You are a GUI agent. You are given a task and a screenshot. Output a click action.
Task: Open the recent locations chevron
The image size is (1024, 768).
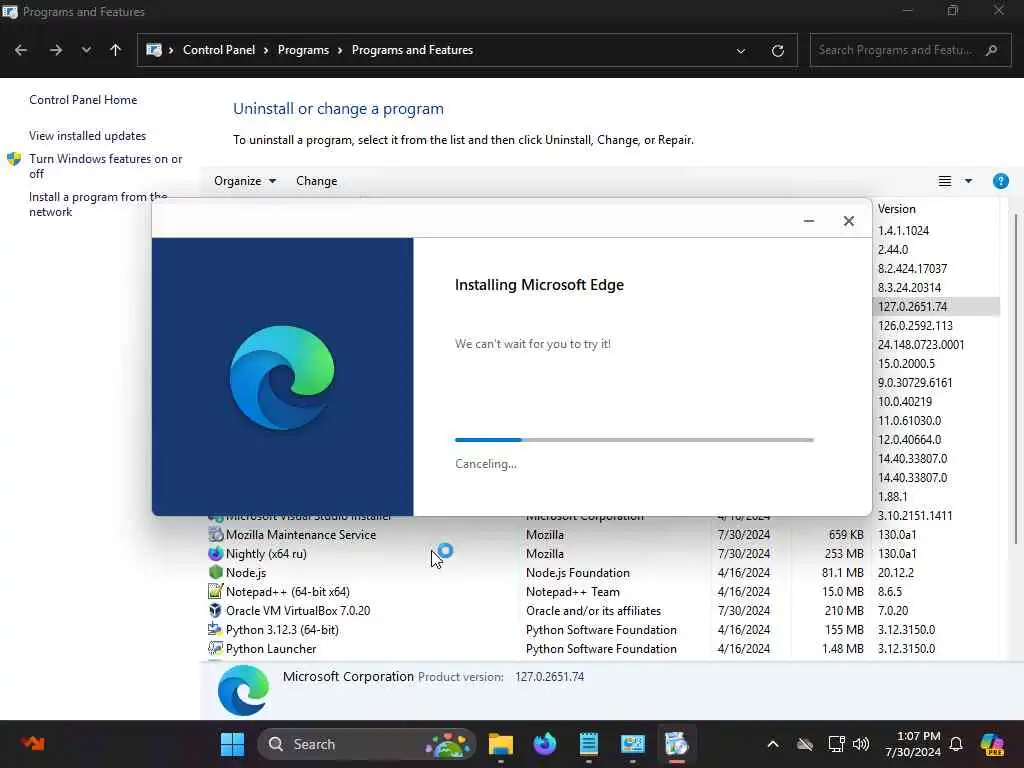(x=86, y=50)
